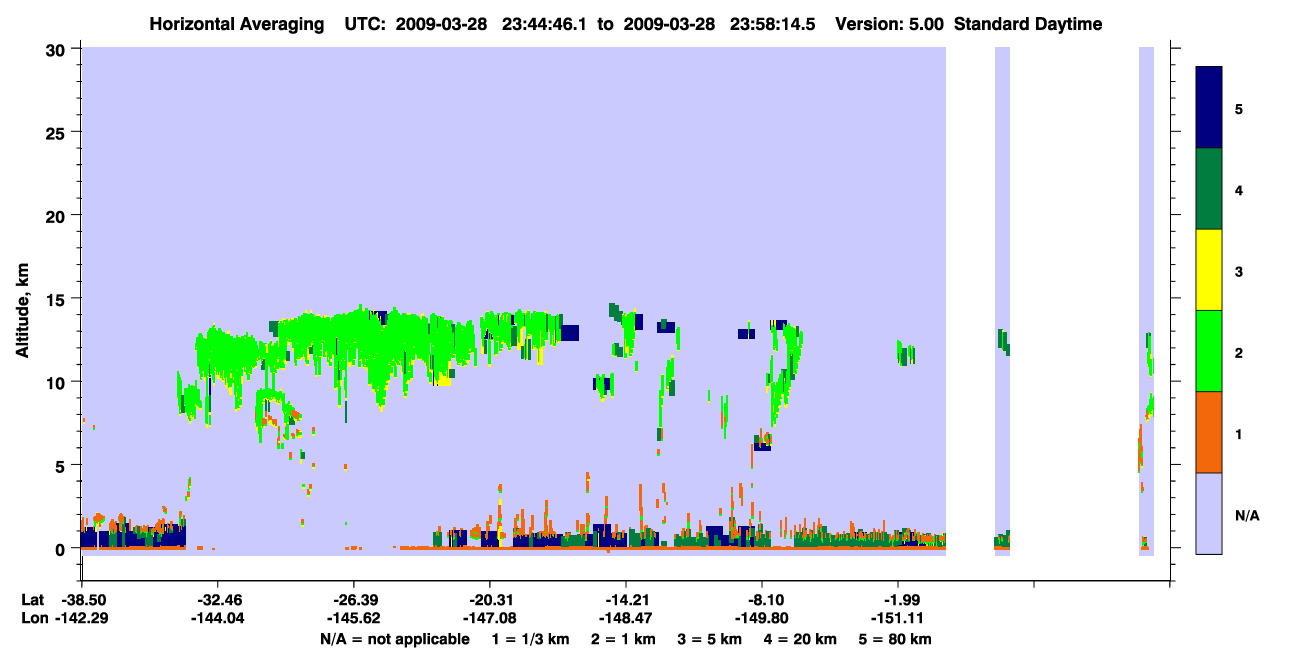Click the colorbar label 'N/A'
Screen dimensions: 1300x667
(x=1247, y=516)
